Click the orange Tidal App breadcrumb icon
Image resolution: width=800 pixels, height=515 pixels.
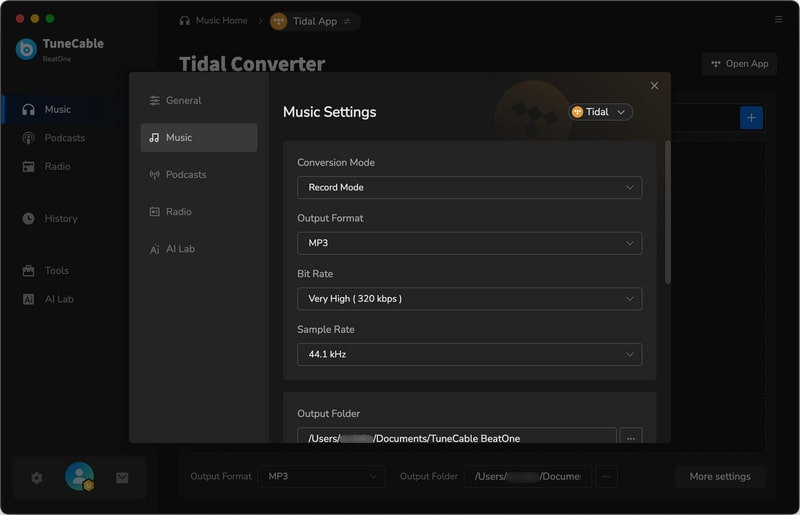click(279, 21)
